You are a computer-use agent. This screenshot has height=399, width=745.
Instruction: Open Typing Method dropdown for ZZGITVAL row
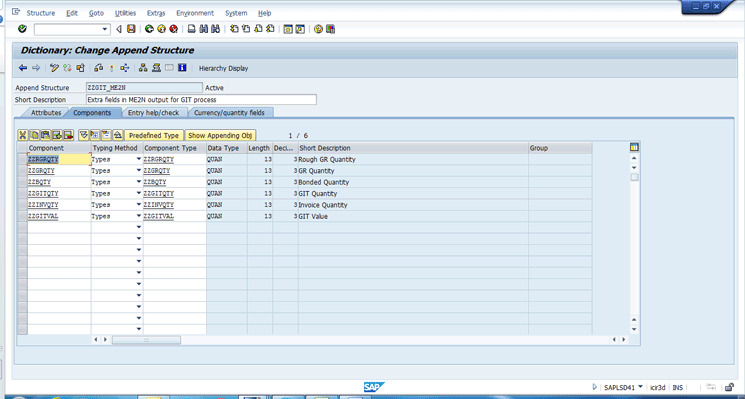click(139, 216)
